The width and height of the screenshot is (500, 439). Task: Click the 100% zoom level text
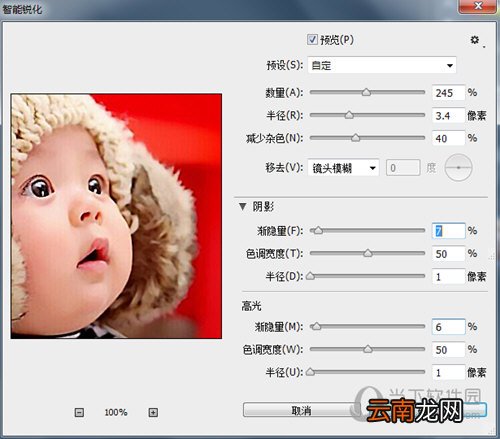pyautogui.click(x=116, y=413)
